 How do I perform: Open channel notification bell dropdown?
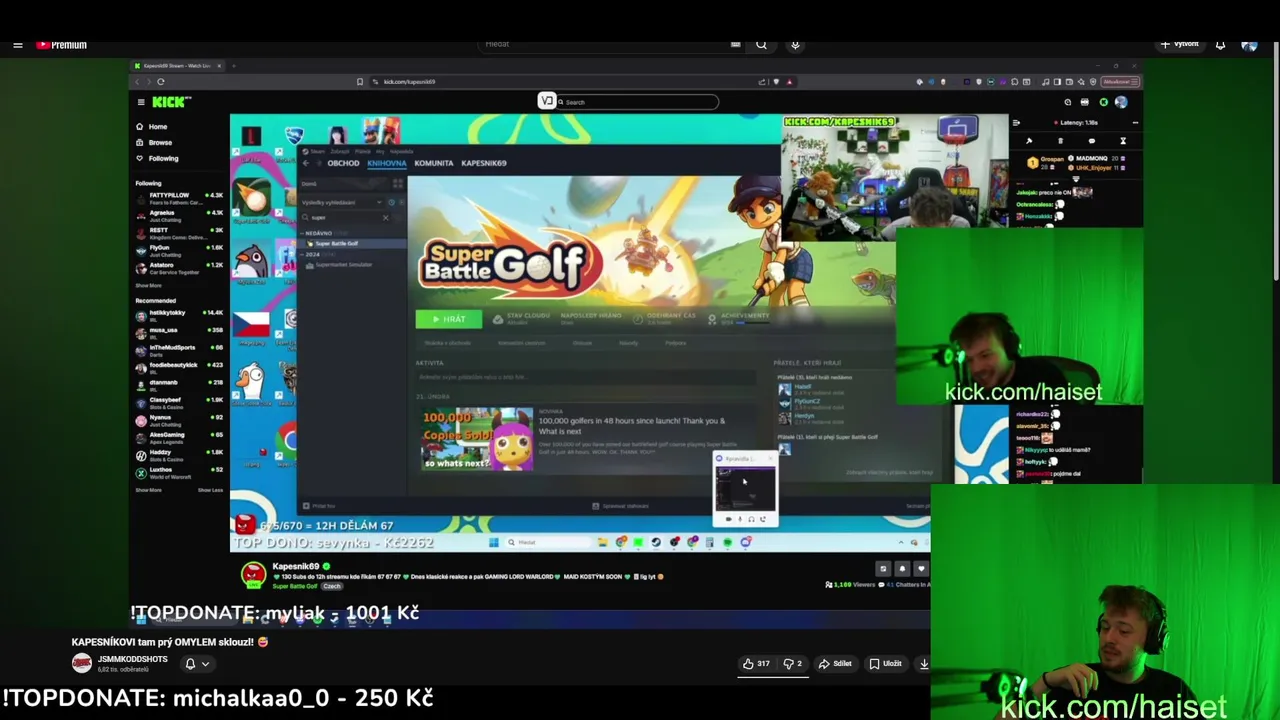(196, 663)
